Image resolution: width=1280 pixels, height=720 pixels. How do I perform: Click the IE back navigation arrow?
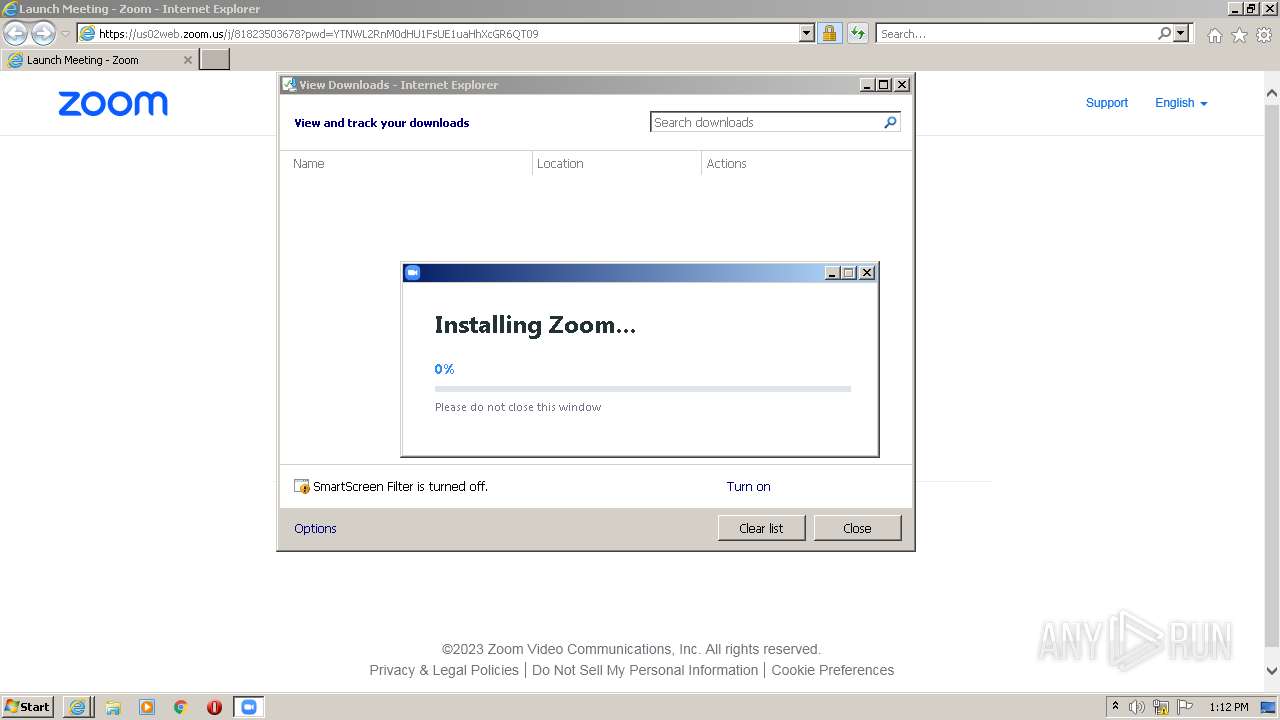(x=16, y=33)
